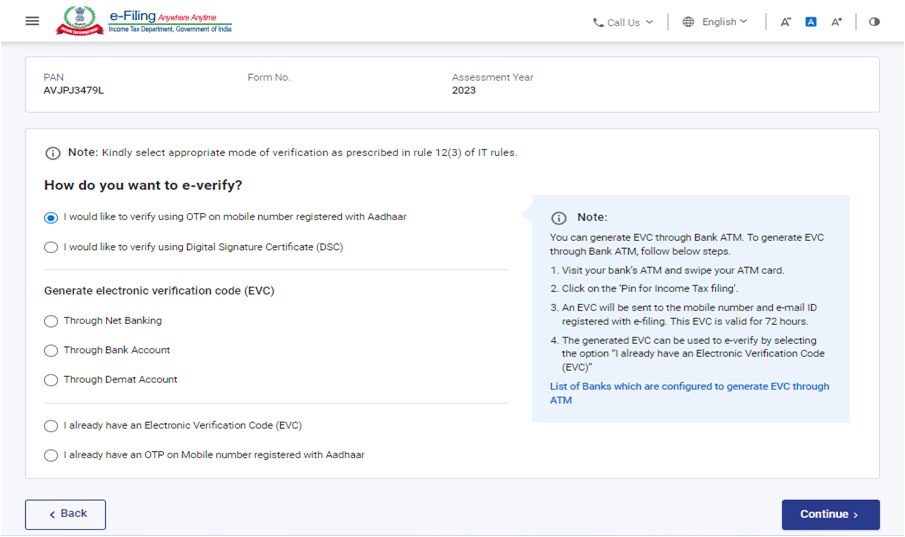Image resolution: width=905 pixels, height=537 pixels.
Task: Click the phone icon beside Call Us
Action: 598,22
